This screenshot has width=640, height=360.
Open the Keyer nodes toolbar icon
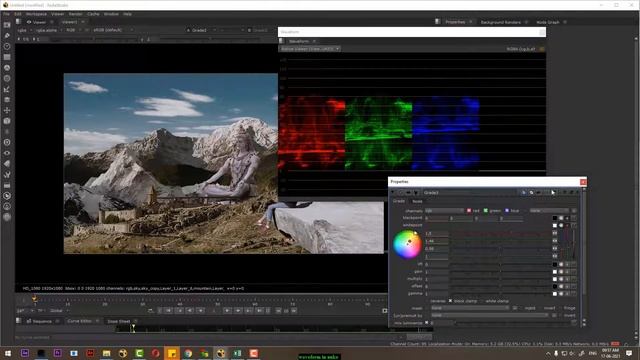click(7, 89)
